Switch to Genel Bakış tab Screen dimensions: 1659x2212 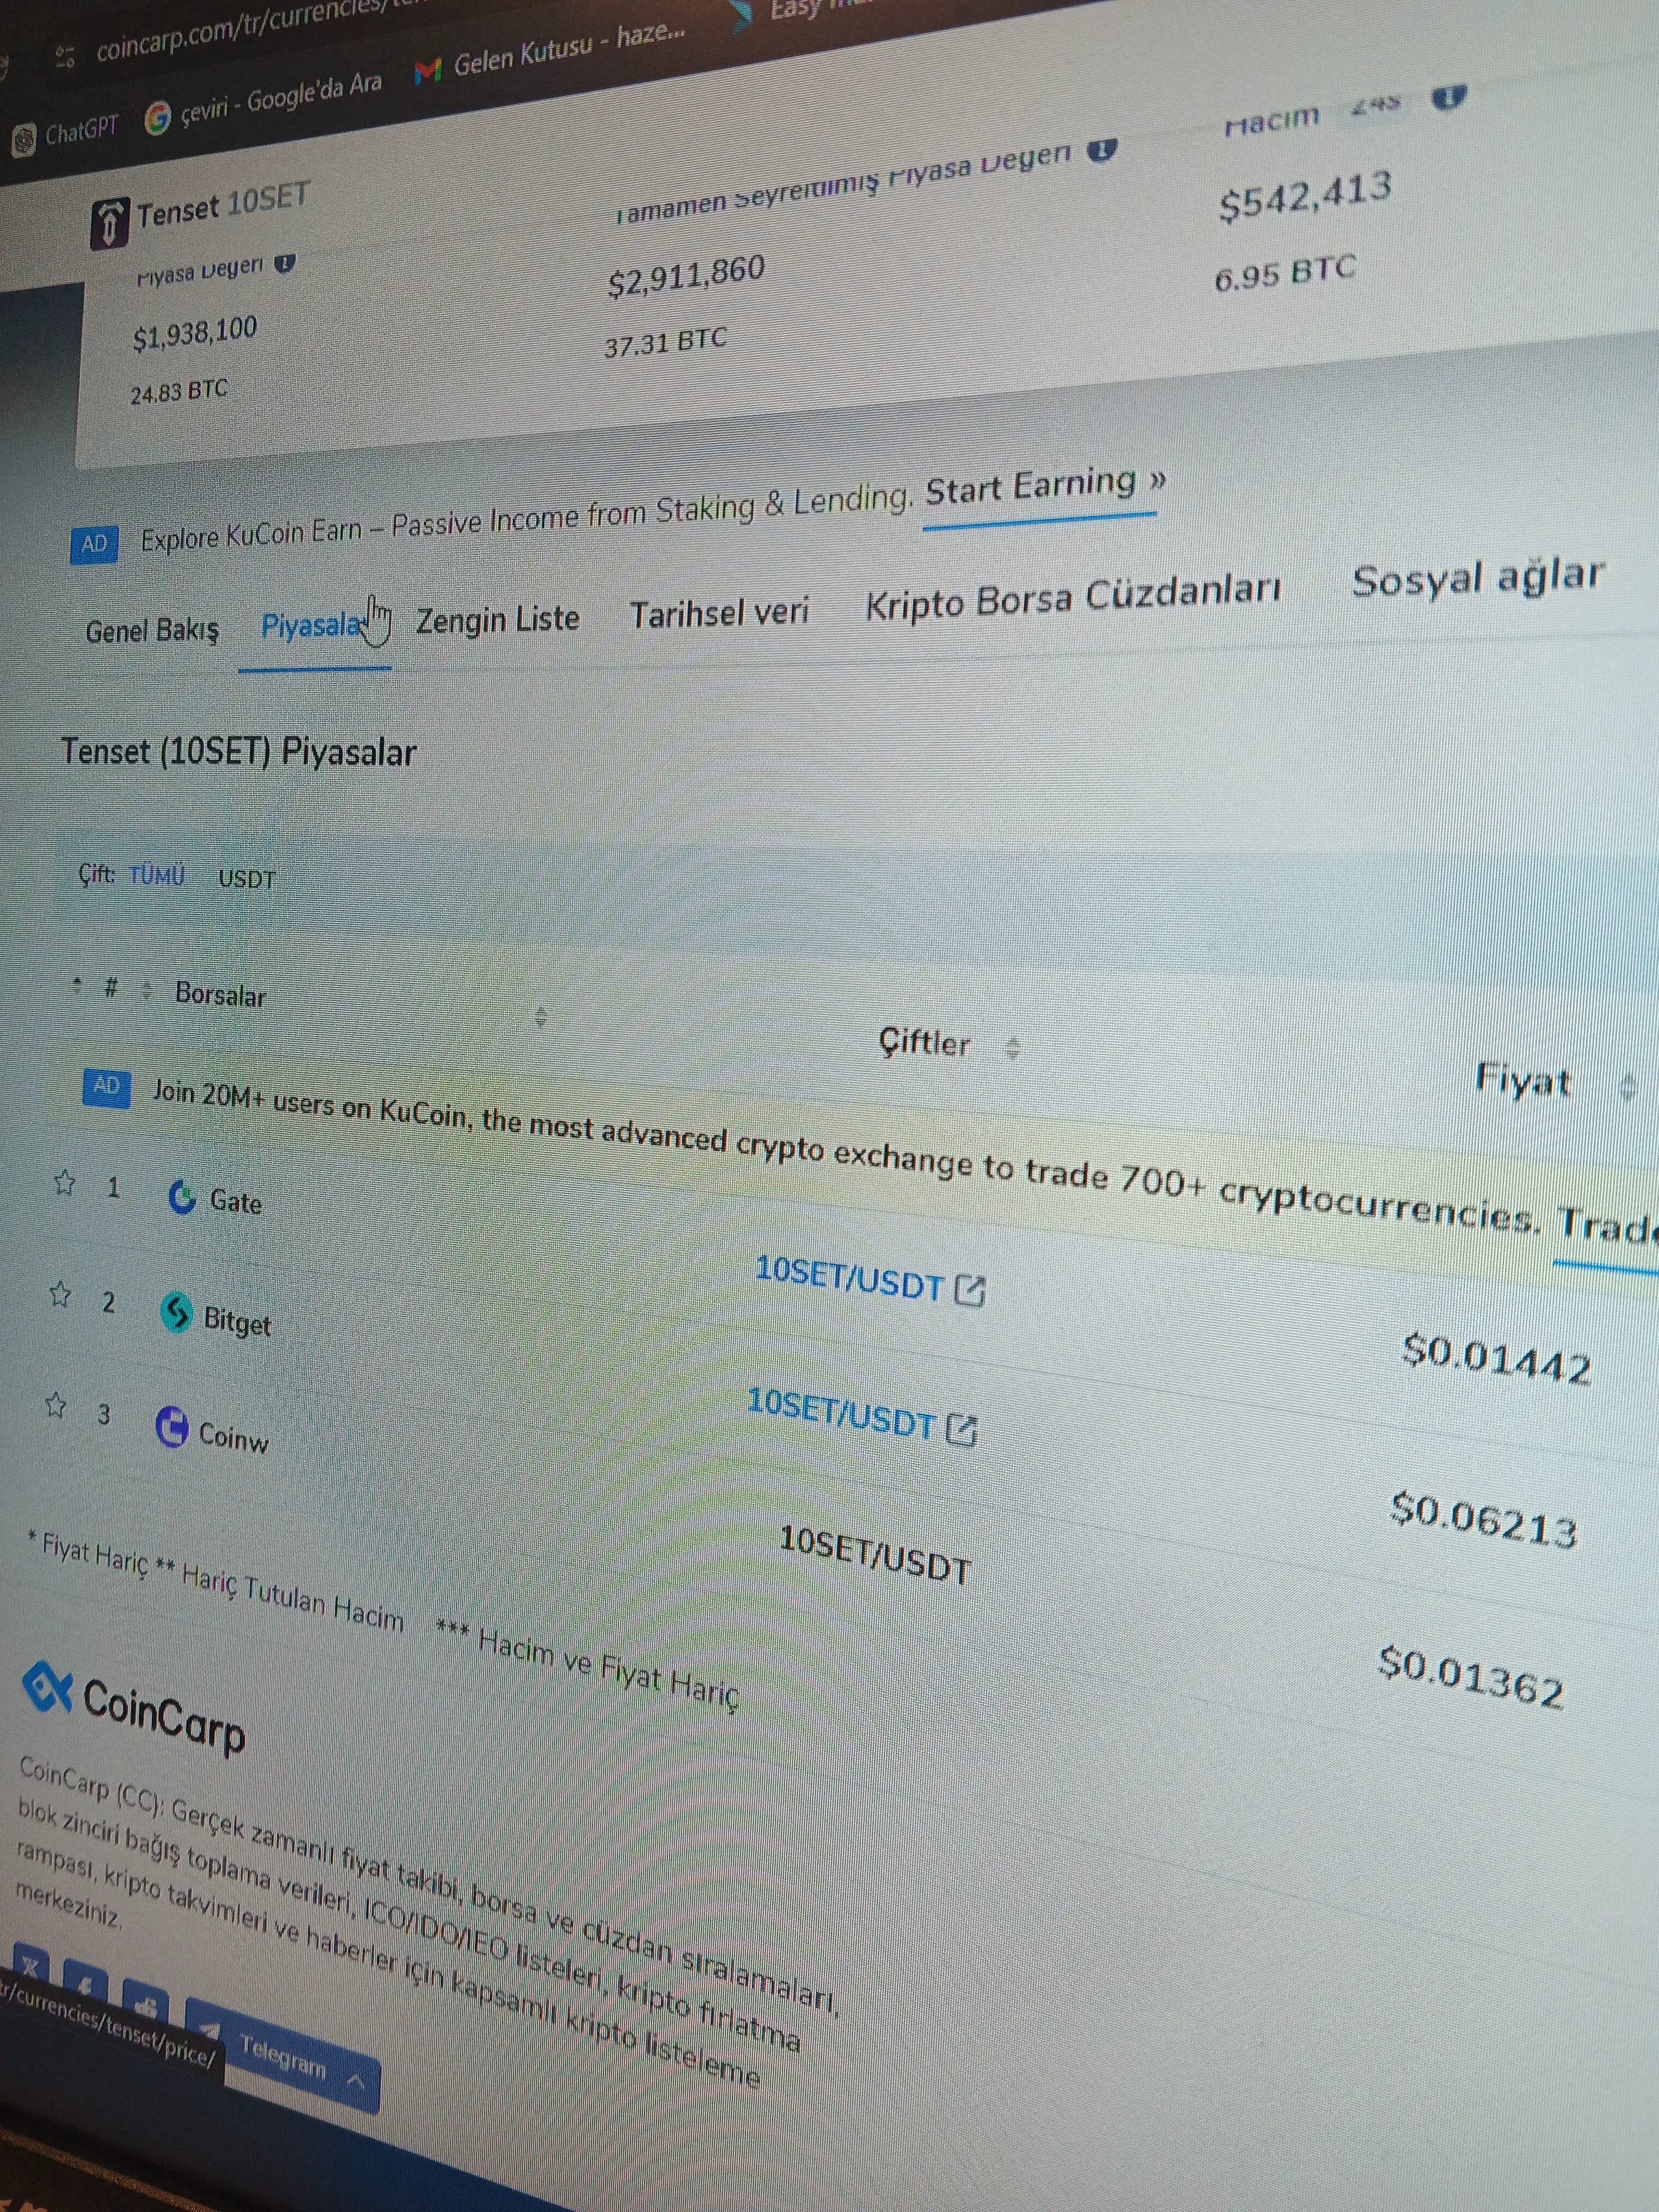click(152, 632)
